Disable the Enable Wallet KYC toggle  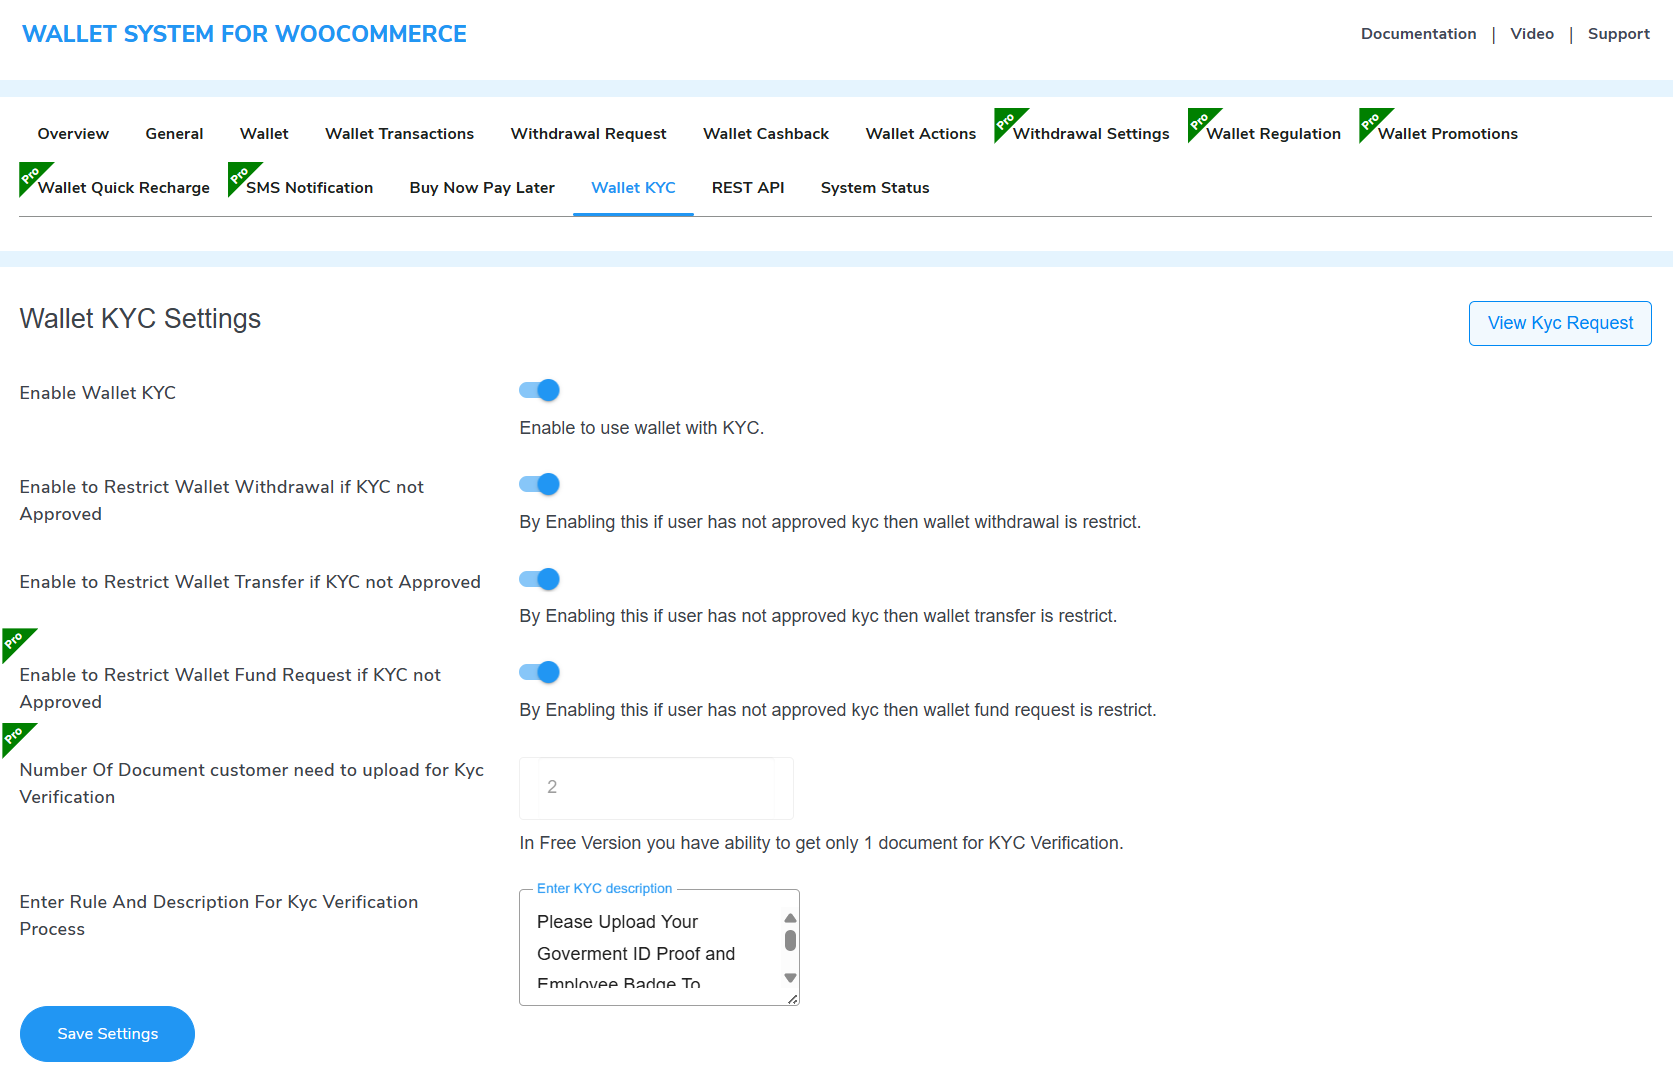click(539, 390)
